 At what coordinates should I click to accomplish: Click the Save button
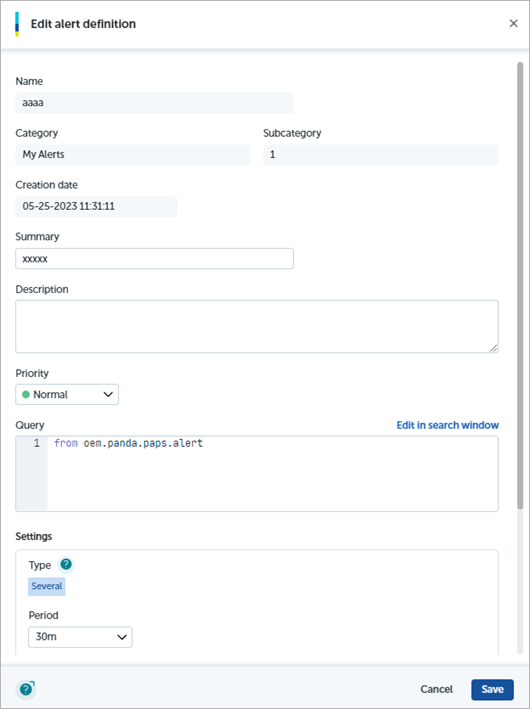492,689
